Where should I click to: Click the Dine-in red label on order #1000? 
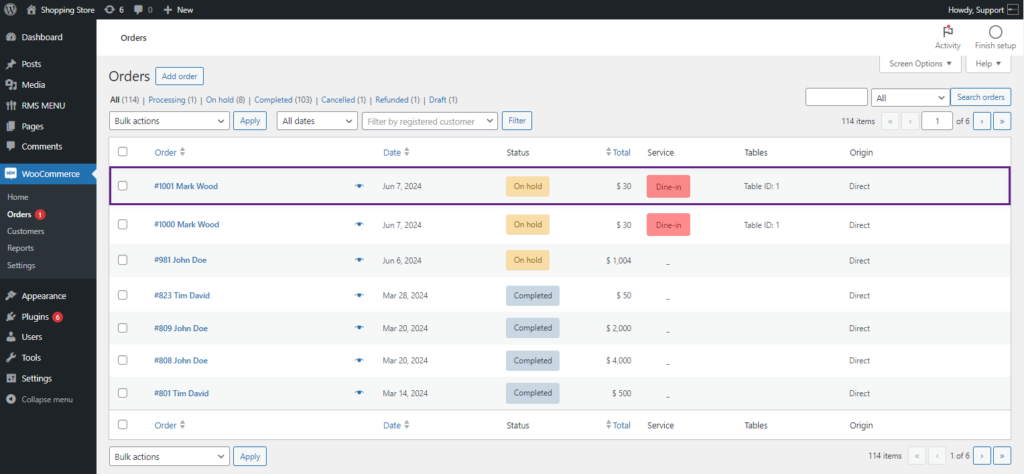point(669,225)
